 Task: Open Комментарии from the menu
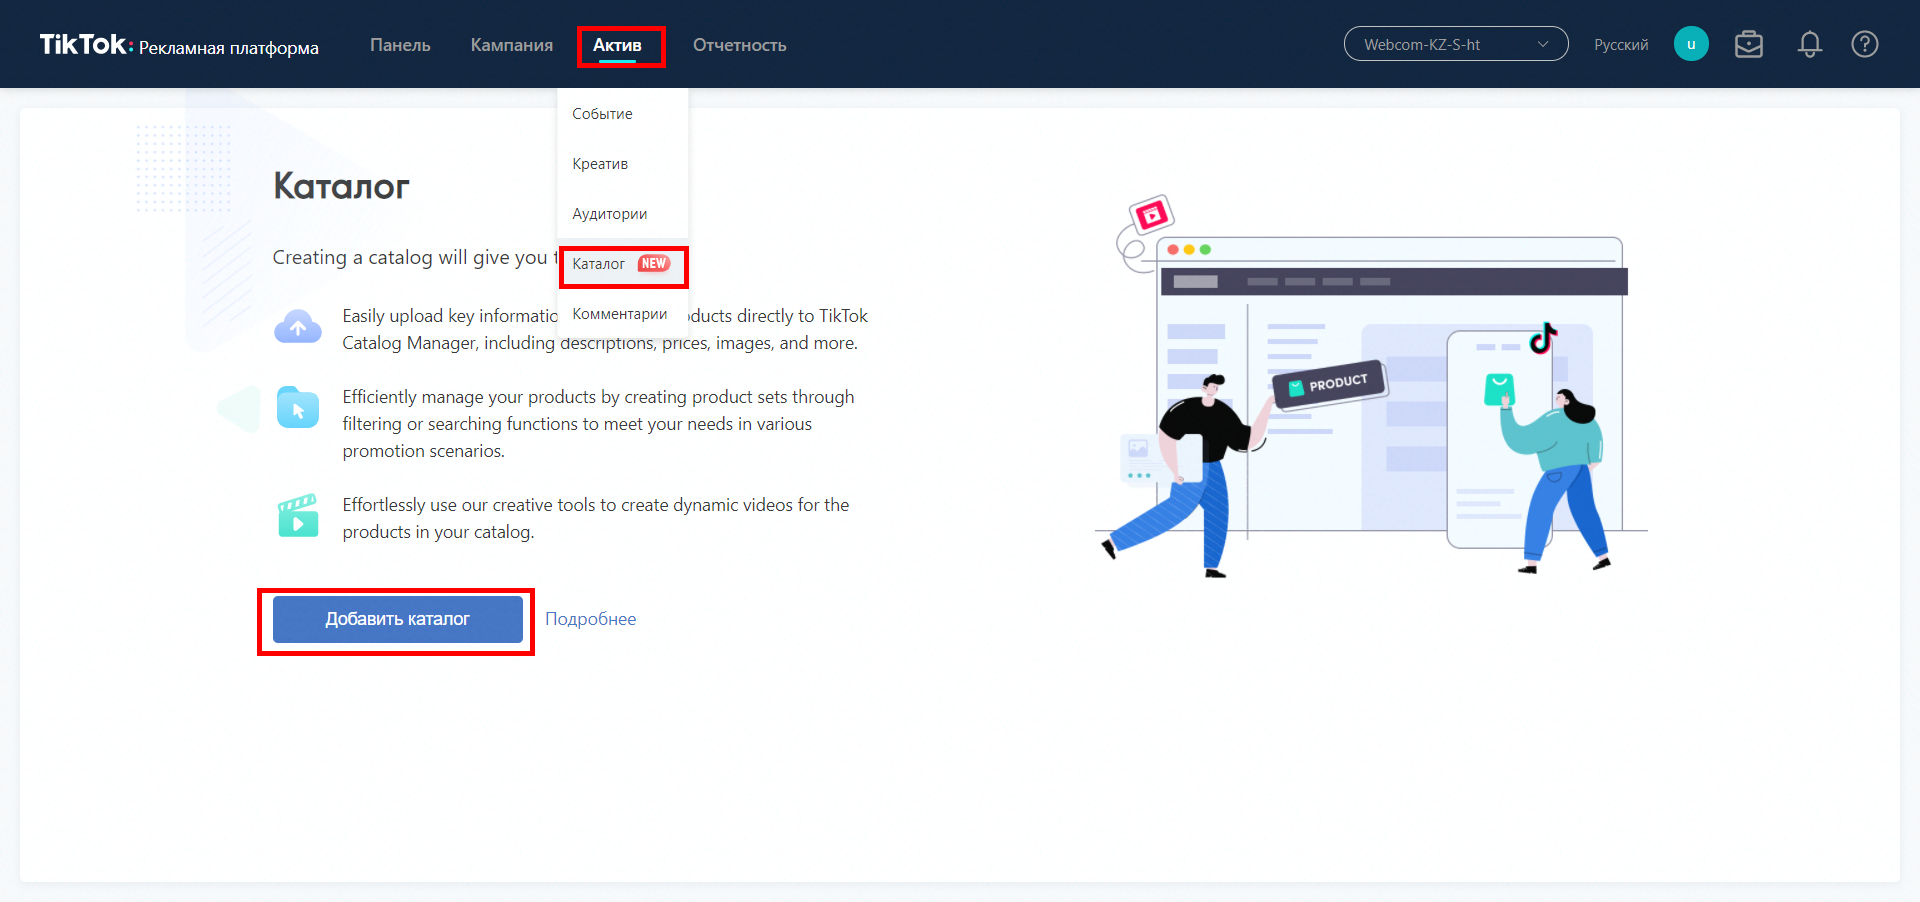pos(619,314)
